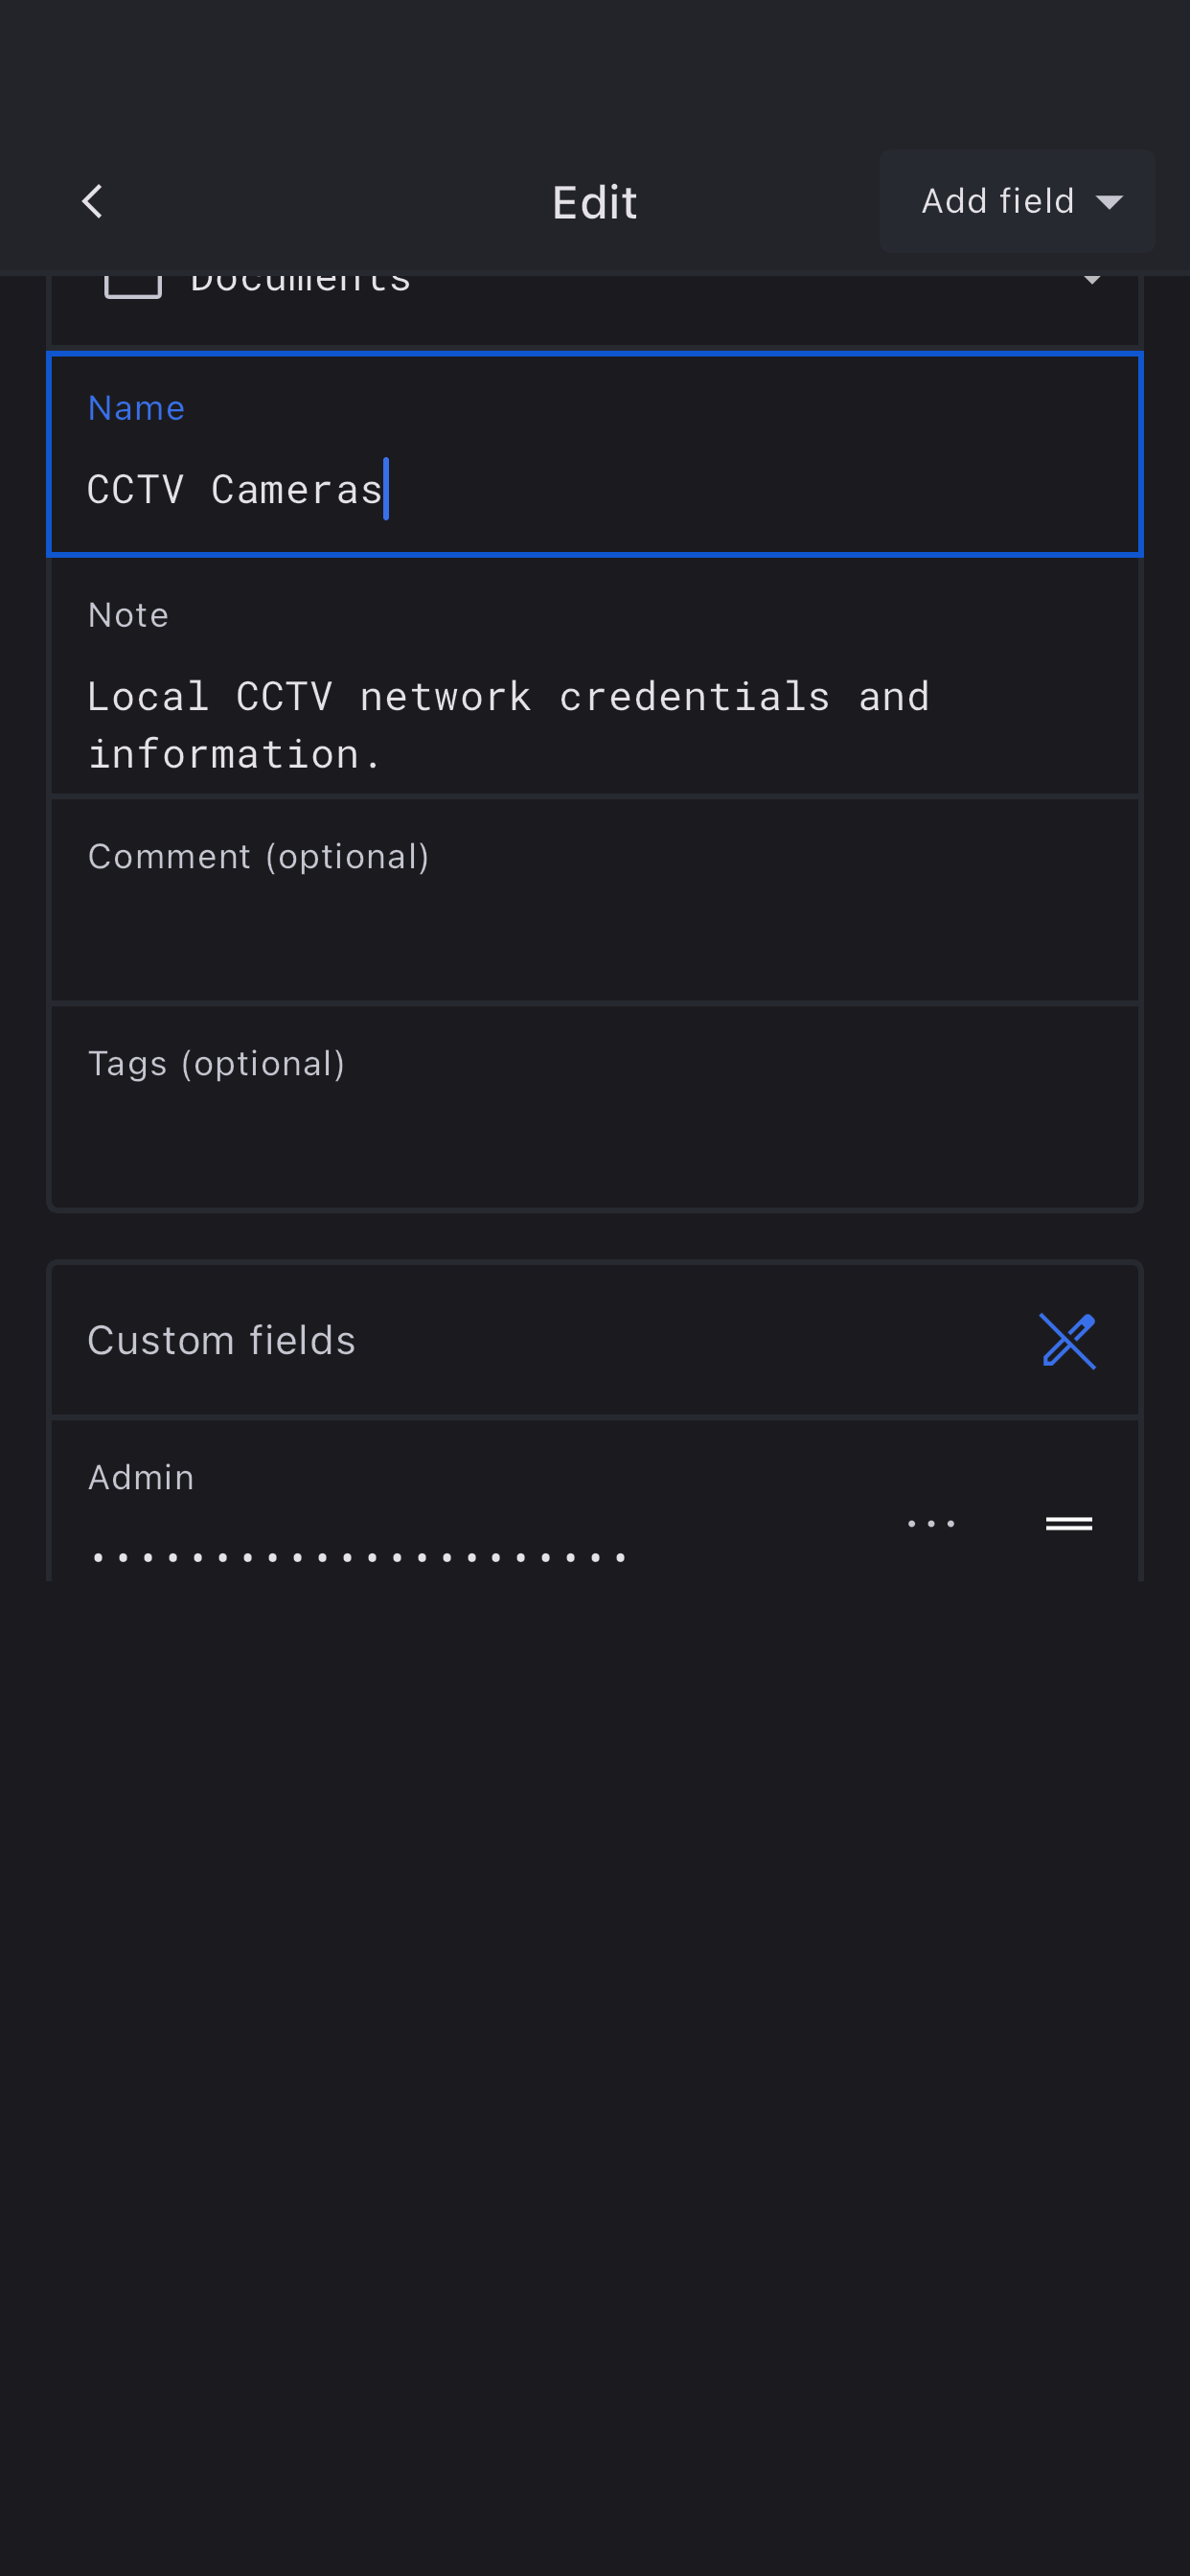Open the Add field dropdown
Image resolution: width=1190 pixels, height=2576 pixels.
(x=1016, y=201)
